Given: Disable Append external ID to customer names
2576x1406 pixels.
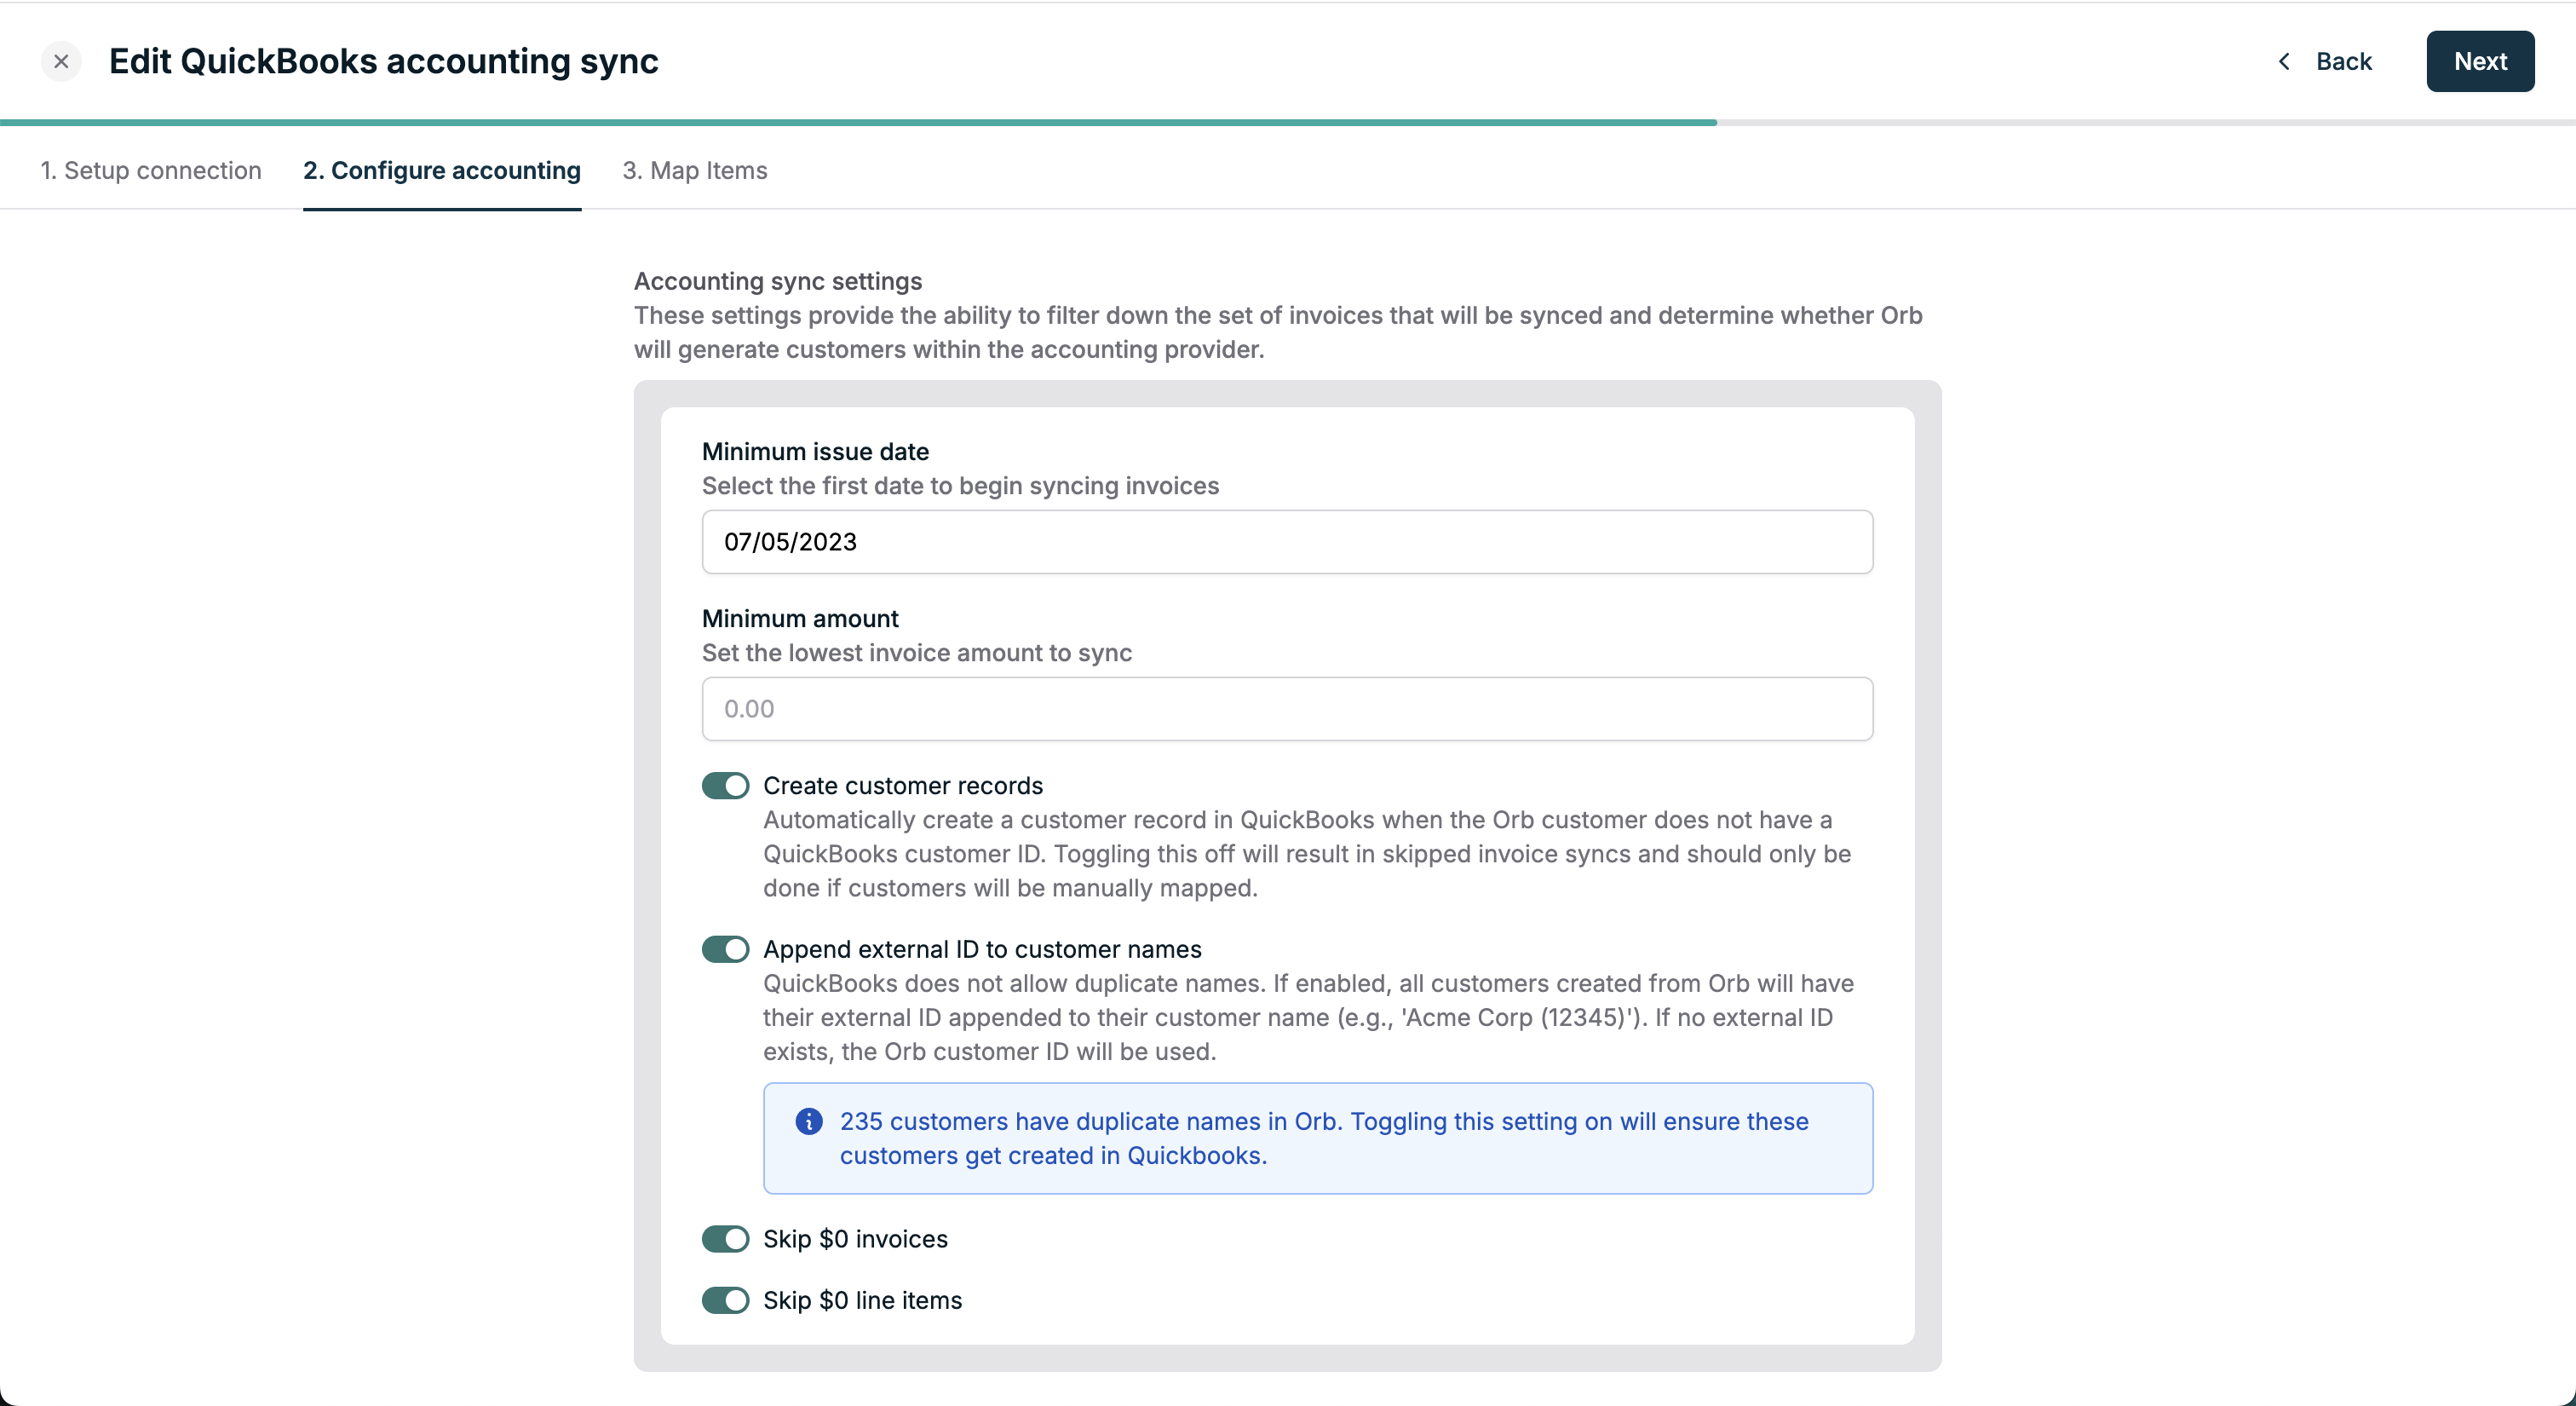Looking at the screenshot, I should click(x=725, y=949).
